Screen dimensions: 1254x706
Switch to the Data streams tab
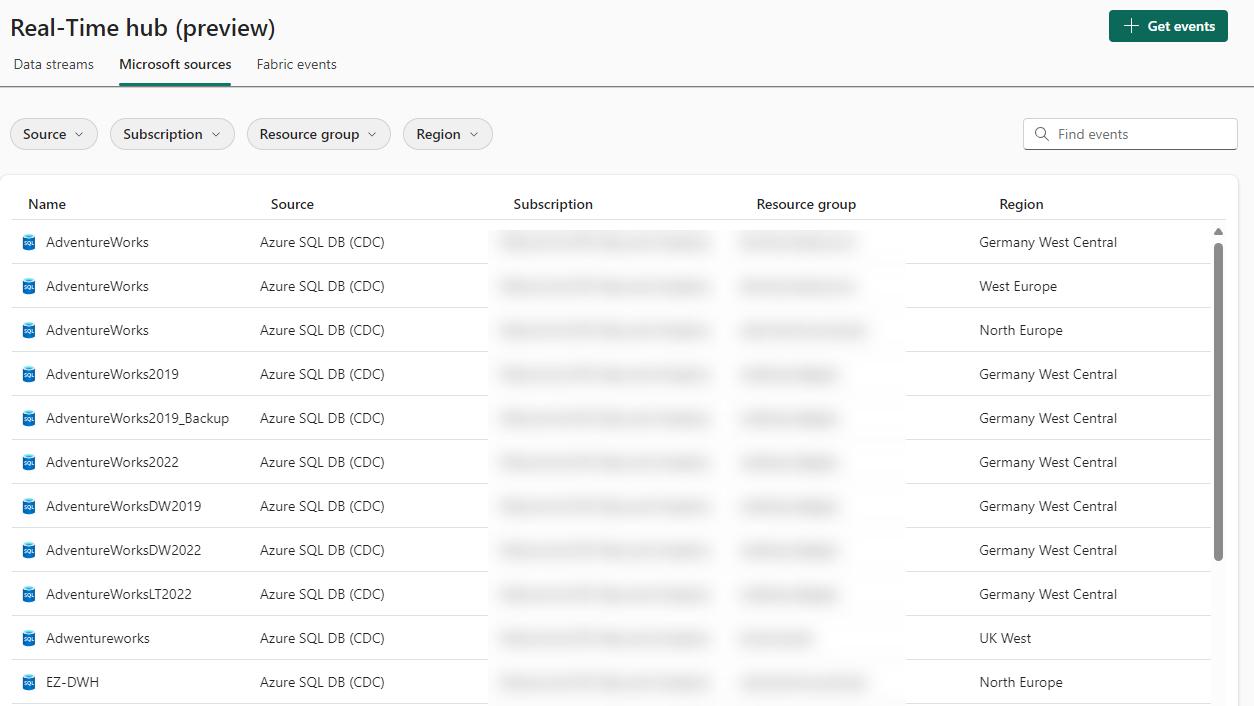53,63
